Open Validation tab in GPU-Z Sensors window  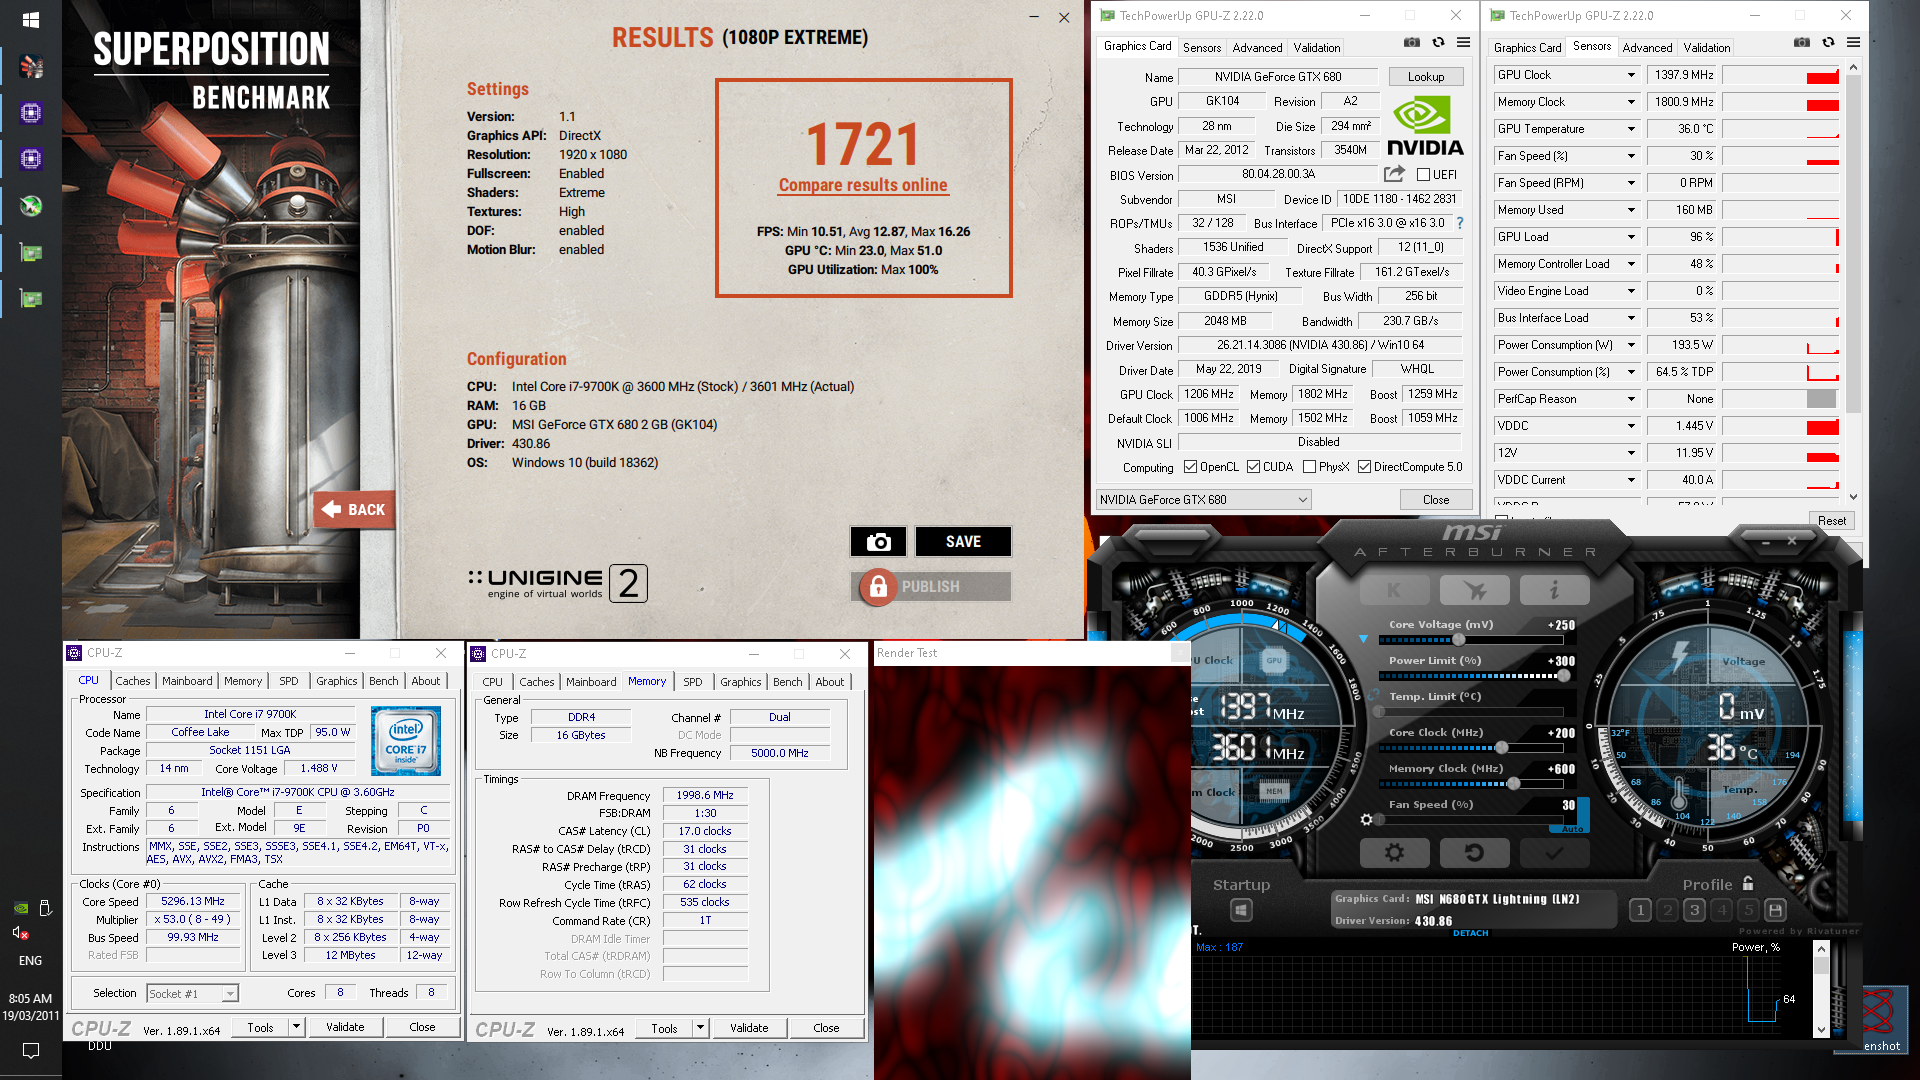(1706, 47)
